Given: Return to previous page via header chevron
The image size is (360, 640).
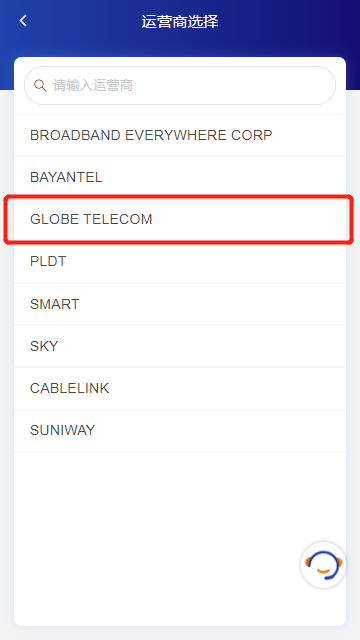Looking at the screenshot, I should point(23,20).
